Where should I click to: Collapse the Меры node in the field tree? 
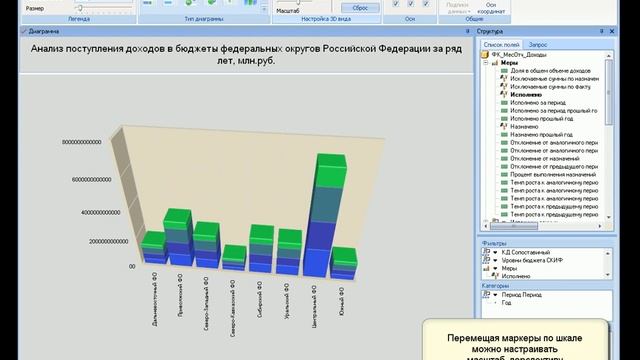point(486,63)
